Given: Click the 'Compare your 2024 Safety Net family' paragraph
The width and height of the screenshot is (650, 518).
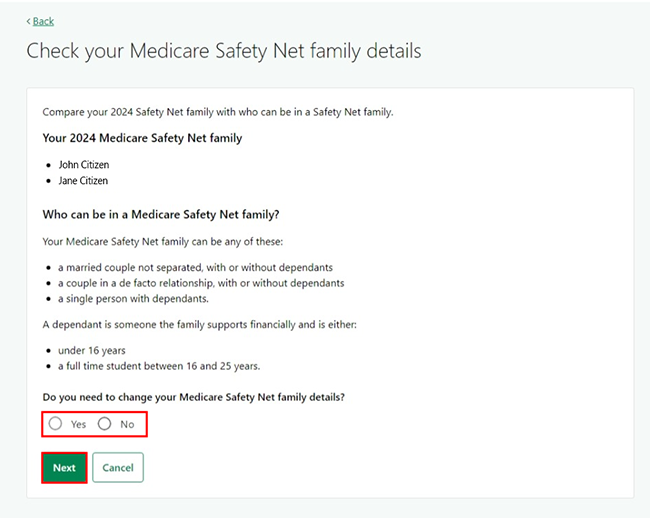Looking at the screenshot, I should [x=218, y=112].
